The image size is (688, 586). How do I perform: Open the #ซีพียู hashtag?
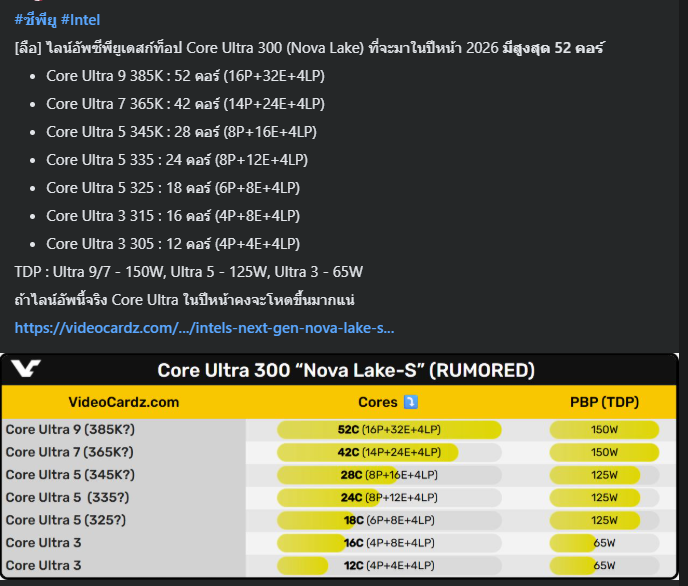tap(36, 20)
